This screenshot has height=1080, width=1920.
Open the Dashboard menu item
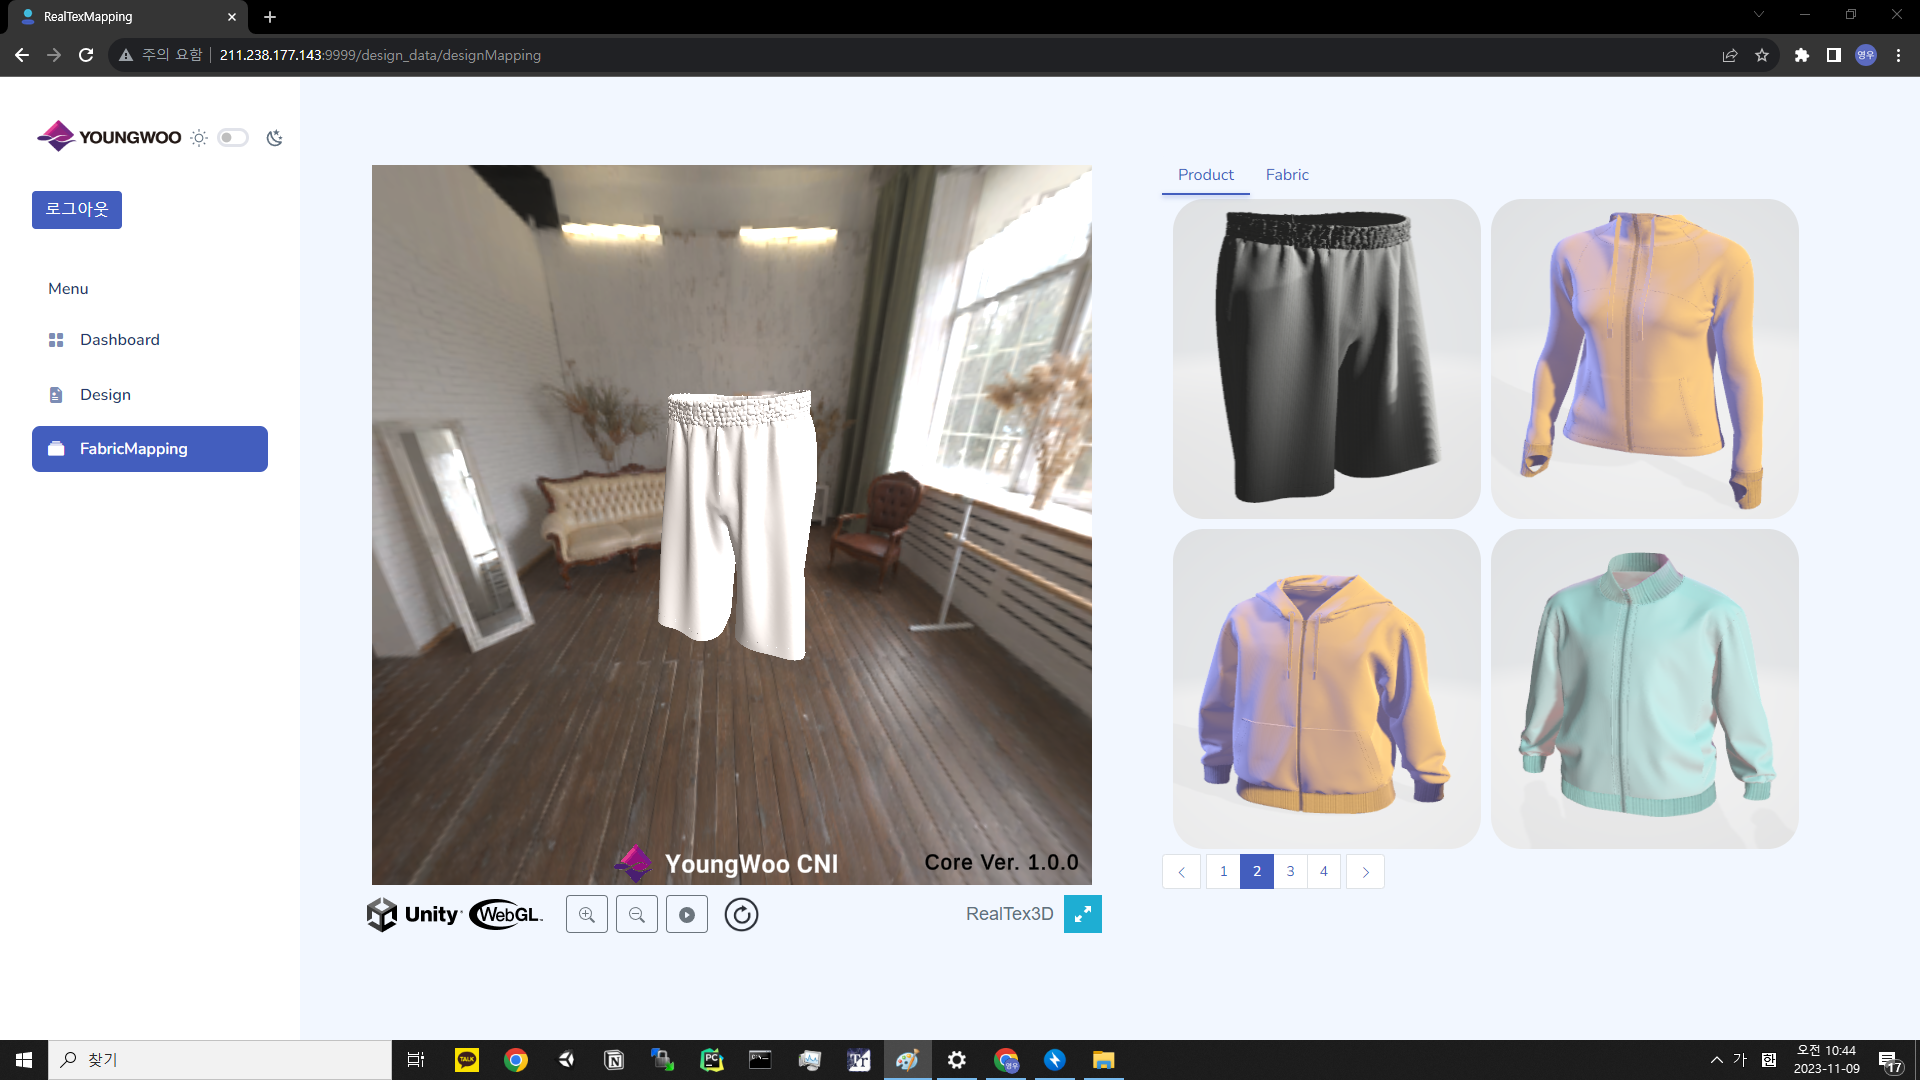click(x=119, y=340)
